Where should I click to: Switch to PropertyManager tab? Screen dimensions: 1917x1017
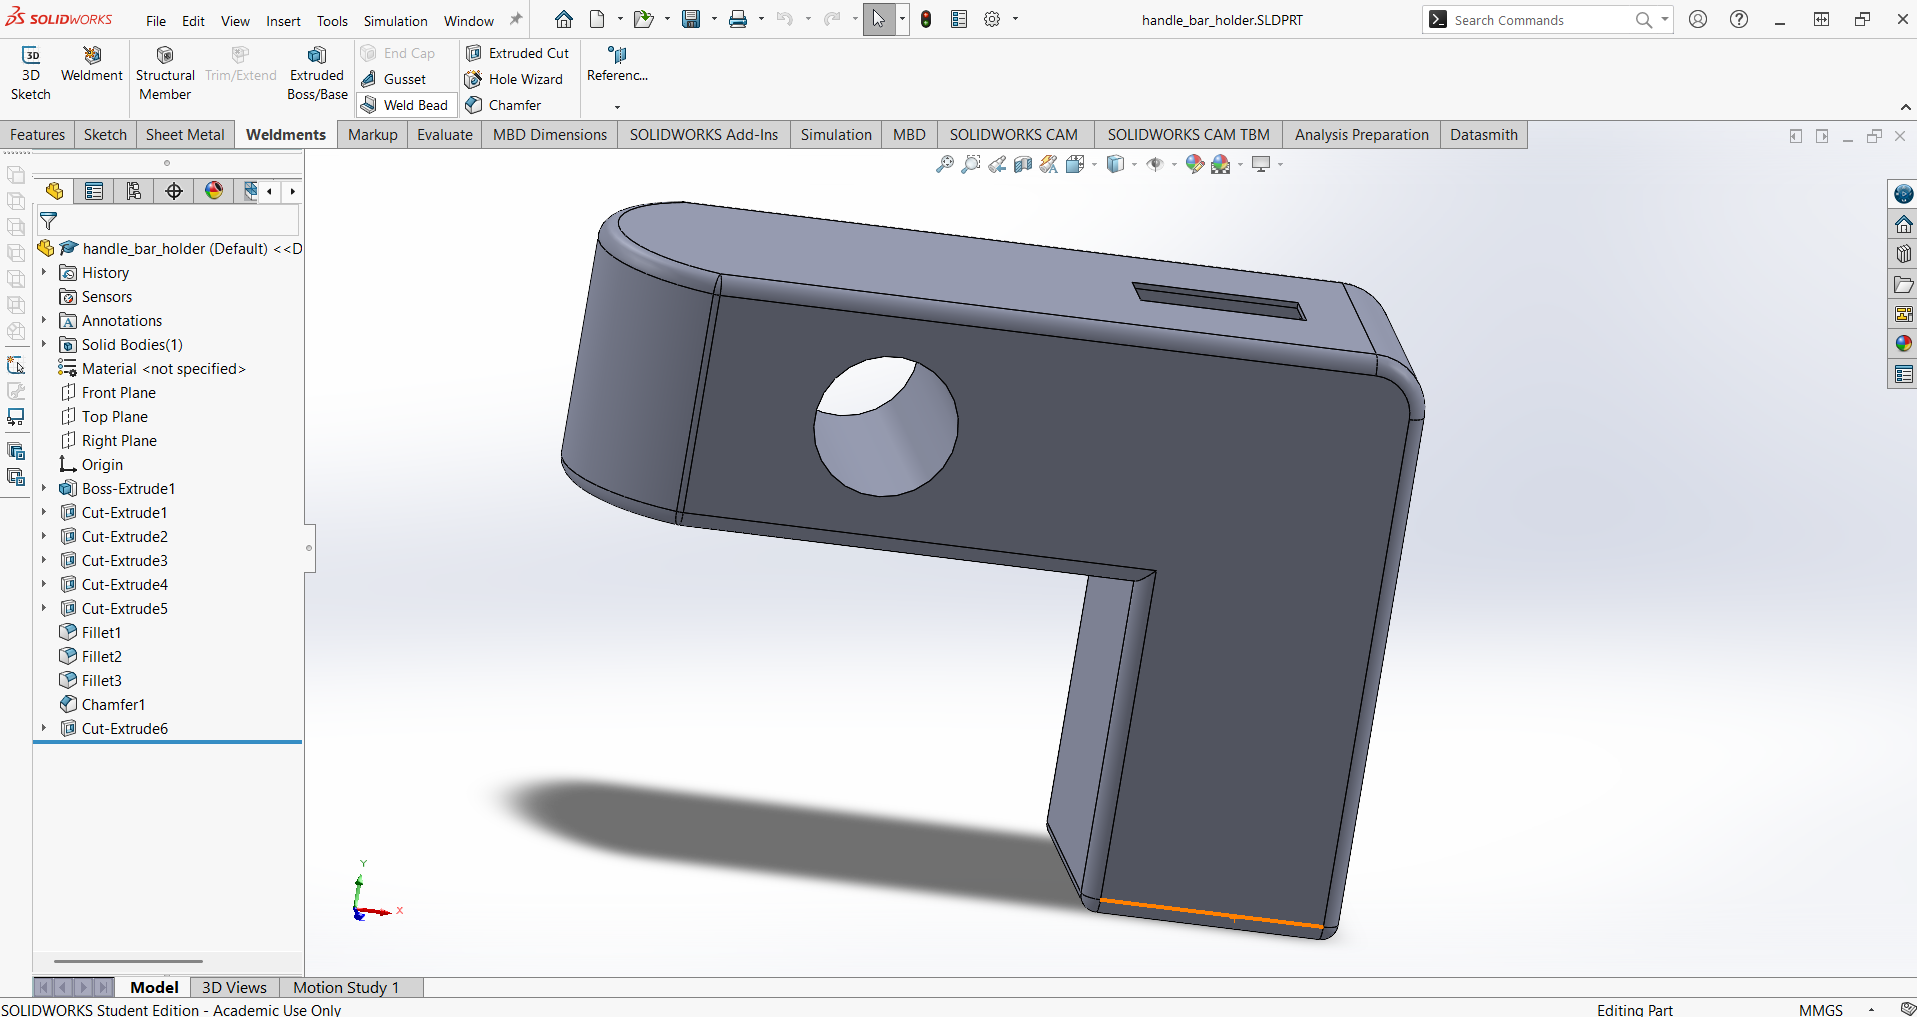[x=94, y=191]
